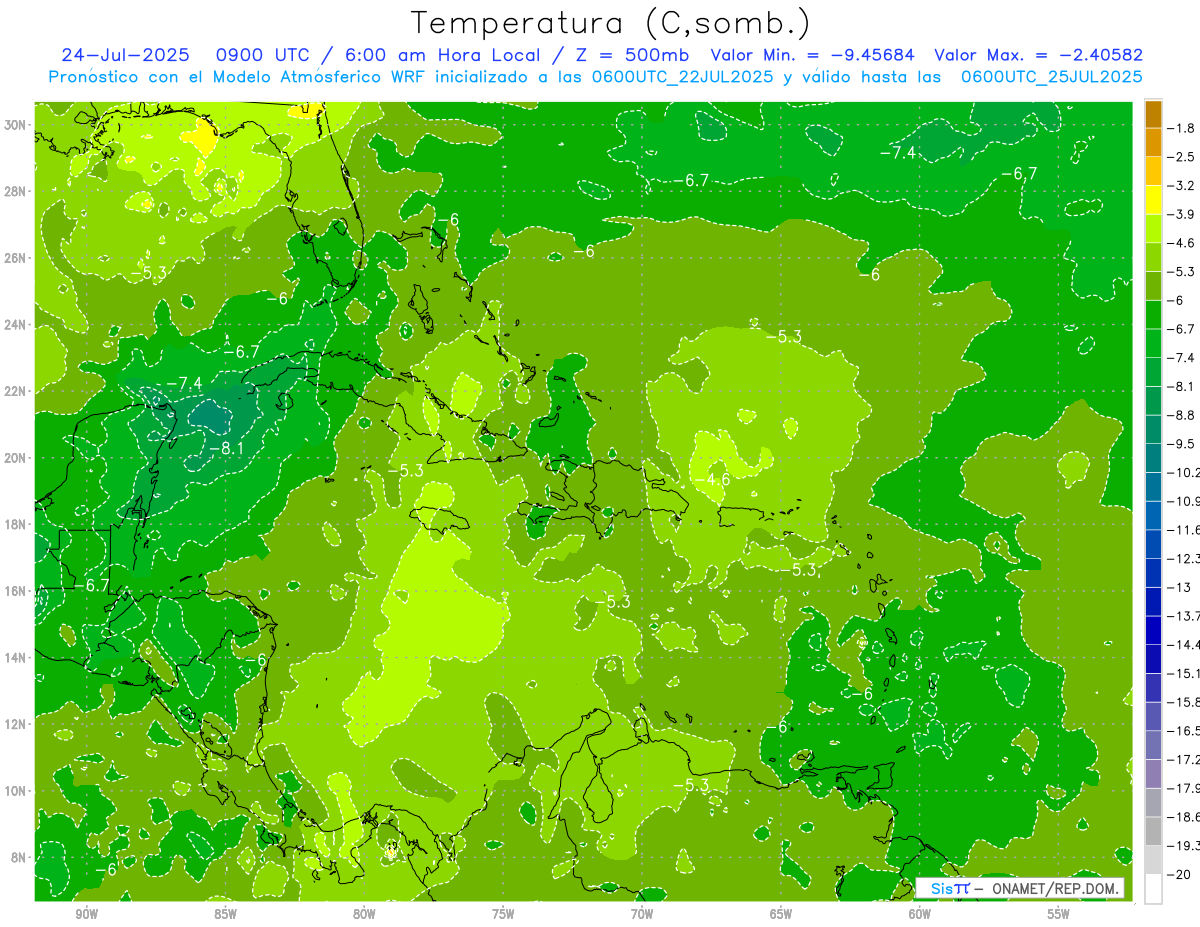The width and height of the screenshot is (1200, 927).
Task: Click colorbar tick label "-3.2"
Action: pyautogui.click(x=1182, y=186)
